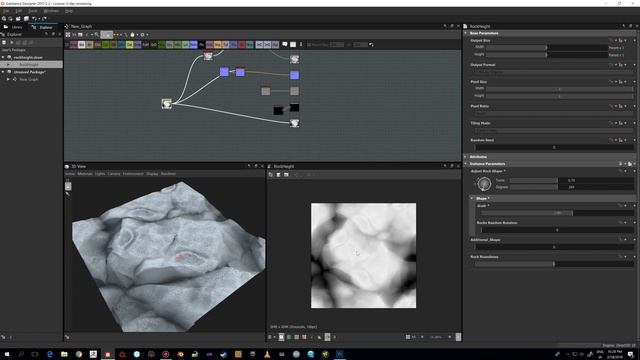Insert the yellow-green node from node bar
The image size is (640, 360).
[x=129, y=44]
